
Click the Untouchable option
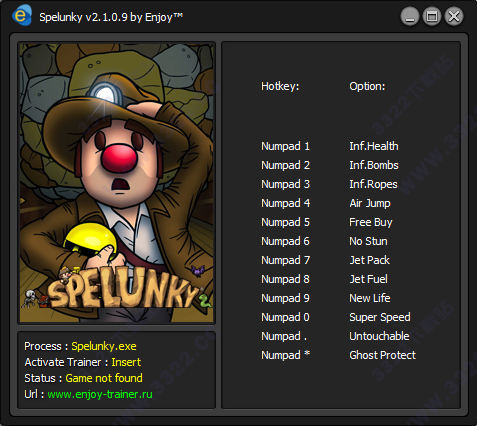[x=379, y=336]
